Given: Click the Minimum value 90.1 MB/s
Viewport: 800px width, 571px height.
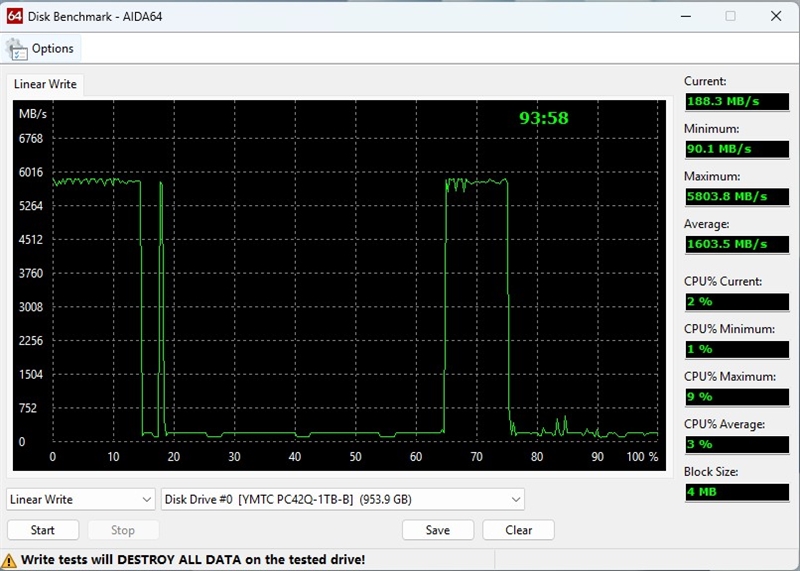Looking at the screenshot, I should pyautogui.click(x=737, y=149).
